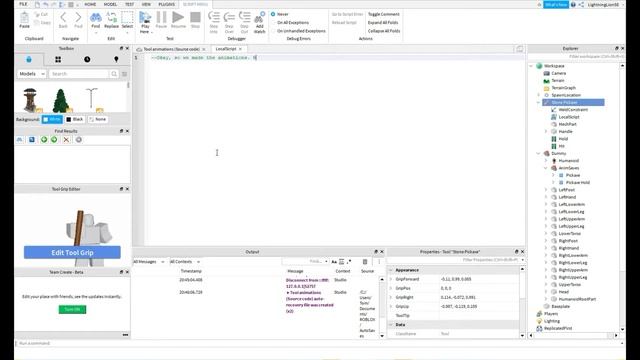The width and height of the screenshot is (640, 360).
Task: Select the tree model thumbnail in Toolbox
Action: click(x=61, y=100)
